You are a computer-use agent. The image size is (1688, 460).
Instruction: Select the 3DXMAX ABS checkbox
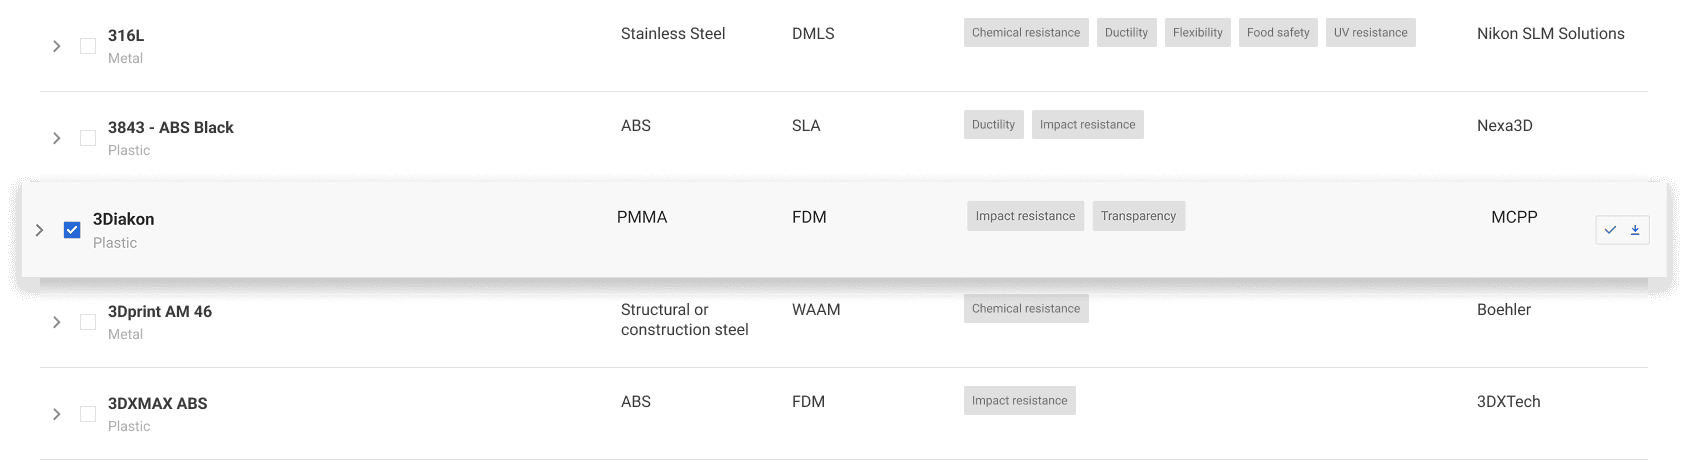pyautogui.click(x=88, y=414)
